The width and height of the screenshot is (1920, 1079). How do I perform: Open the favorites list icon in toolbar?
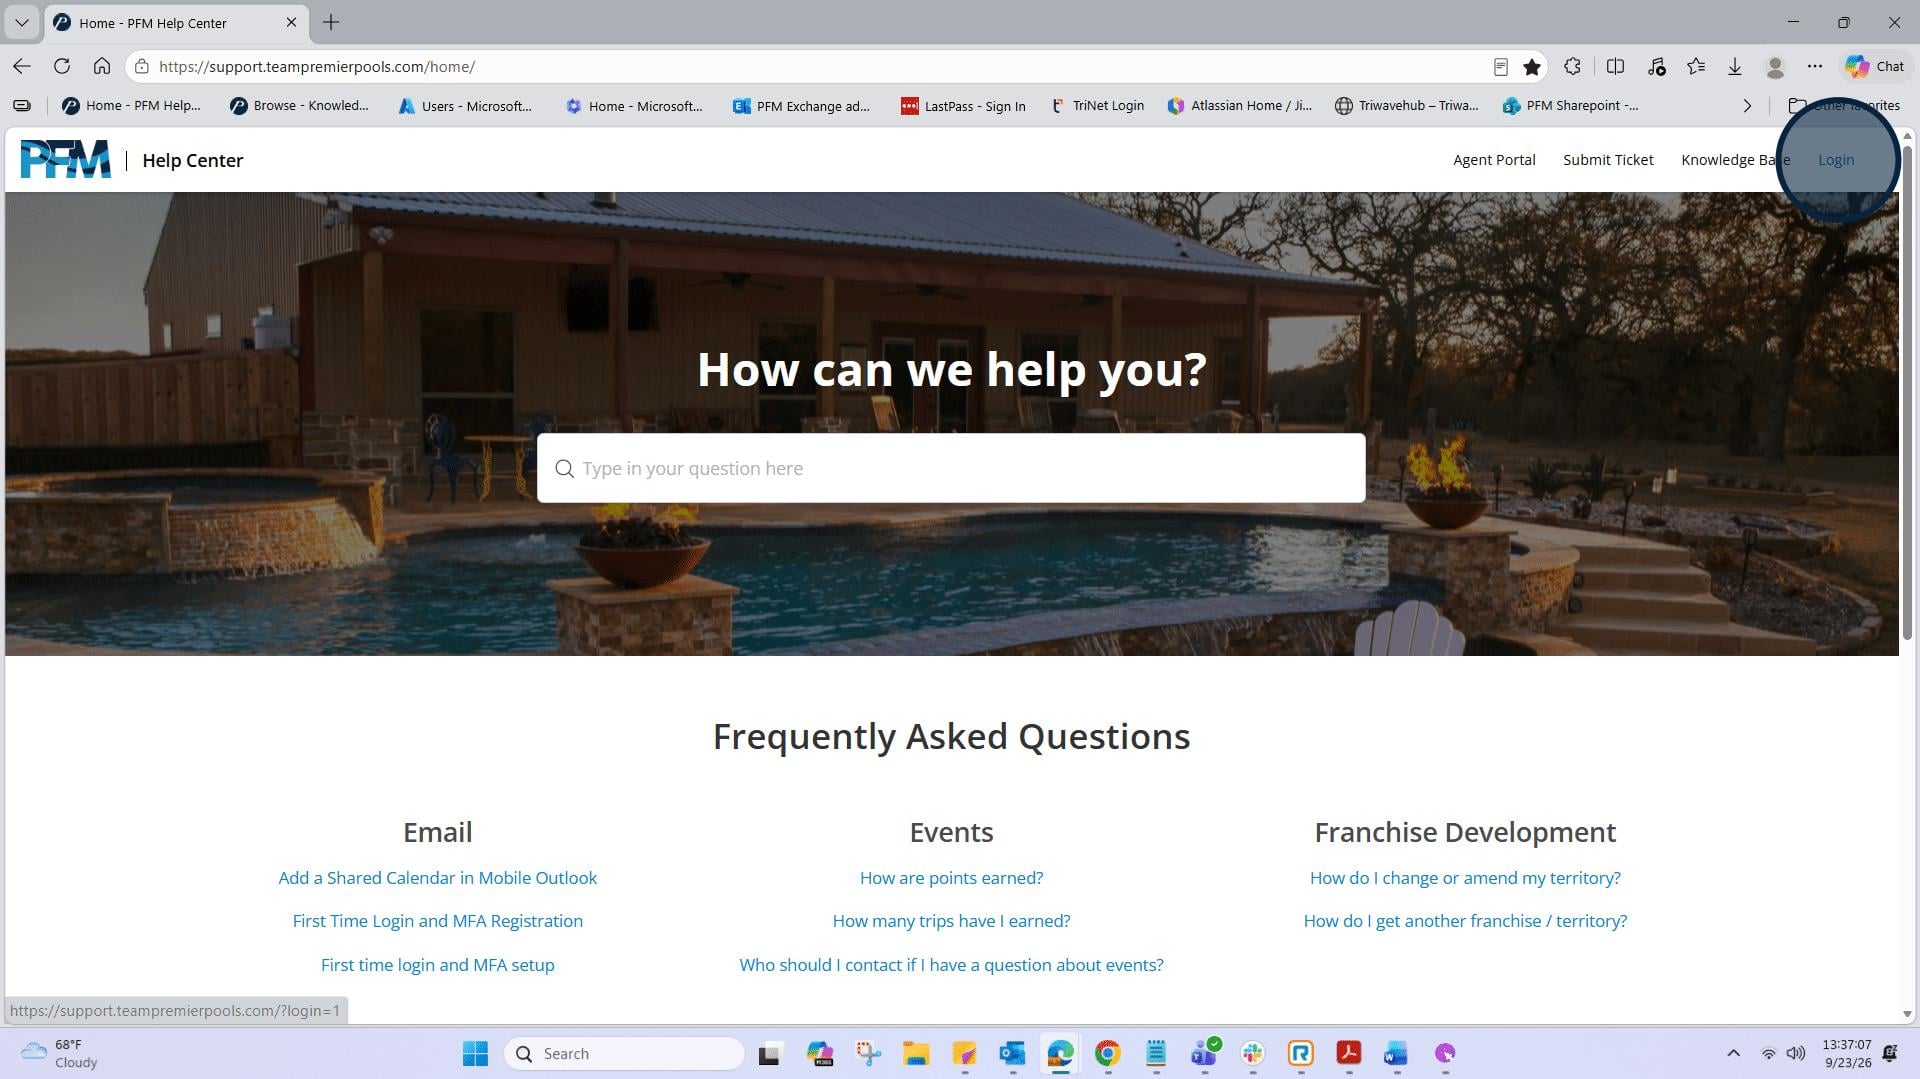pyautogui.click(x=1696, y=66)
